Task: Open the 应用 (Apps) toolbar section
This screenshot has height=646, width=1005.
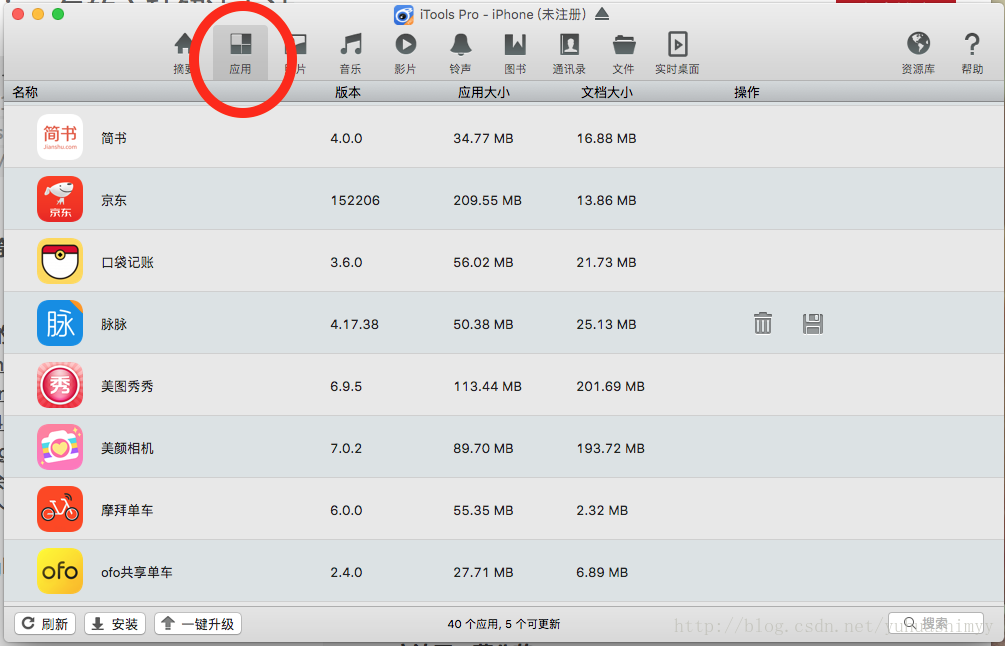Action: [240, 53]
